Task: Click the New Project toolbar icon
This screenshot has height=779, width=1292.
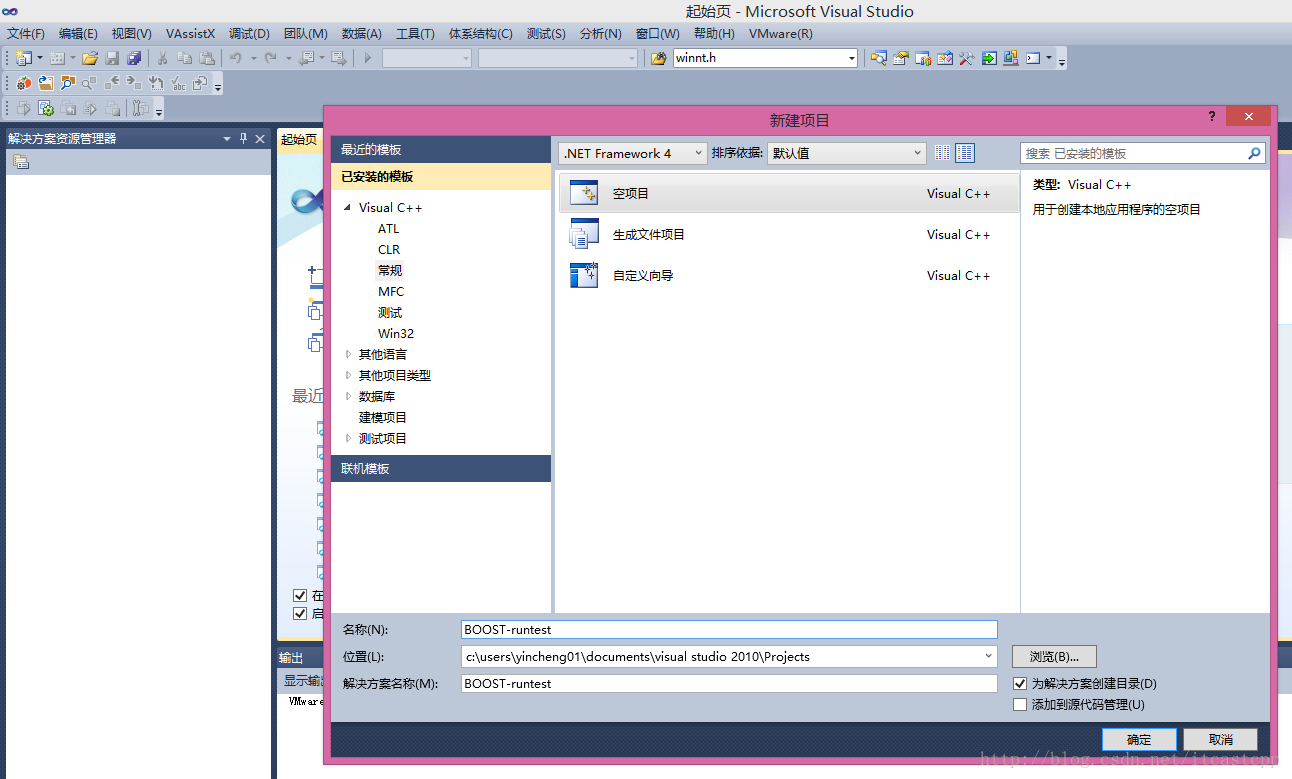Action: 22,58
